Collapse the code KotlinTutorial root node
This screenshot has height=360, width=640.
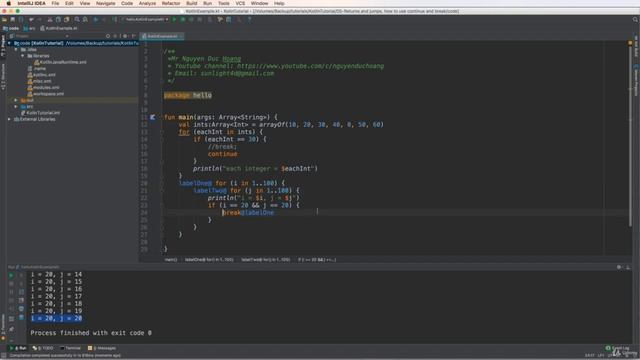point(9,43)
